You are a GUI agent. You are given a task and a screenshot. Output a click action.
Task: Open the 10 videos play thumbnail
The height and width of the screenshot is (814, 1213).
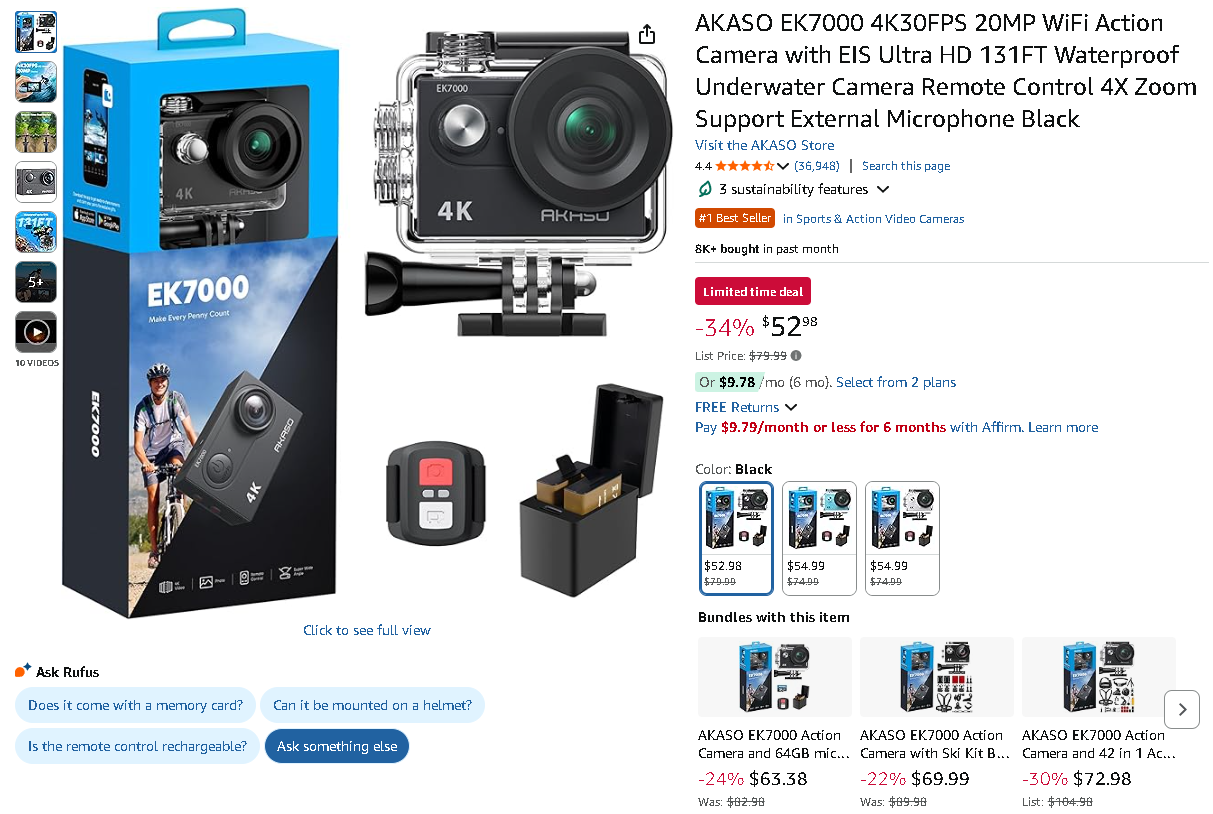pos(36,332)
